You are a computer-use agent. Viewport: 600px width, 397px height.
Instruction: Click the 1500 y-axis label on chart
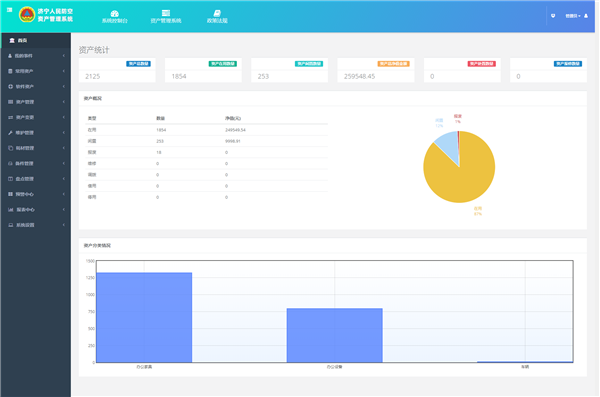point(90,261)
